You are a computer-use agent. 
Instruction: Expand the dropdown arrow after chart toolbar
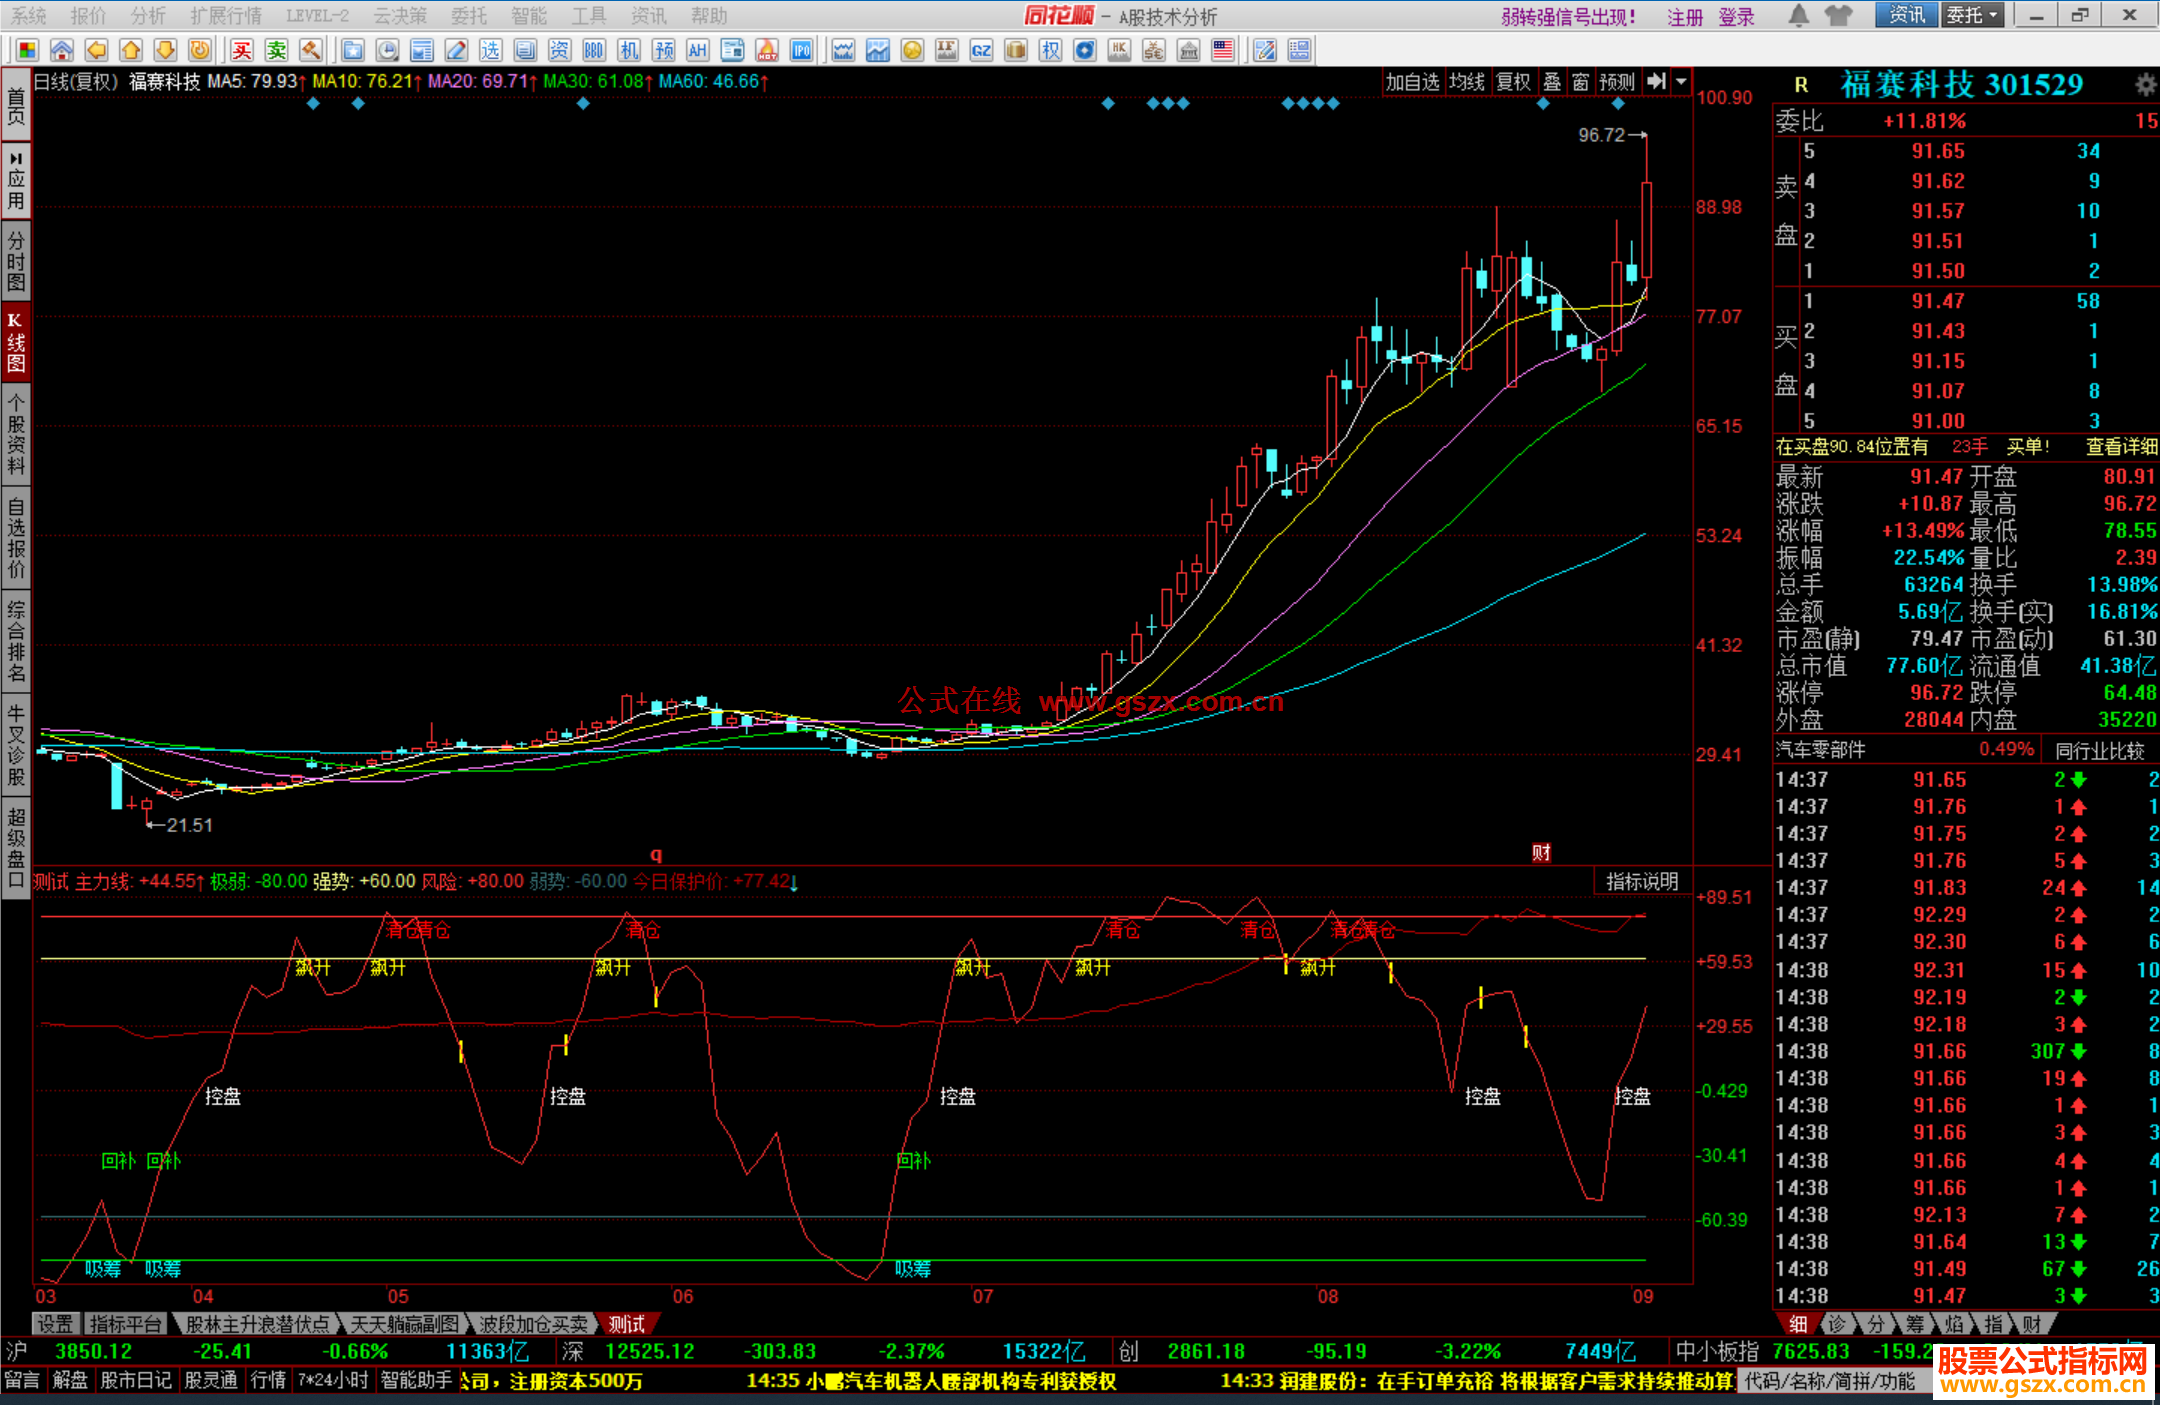[x=1682, y=82]
